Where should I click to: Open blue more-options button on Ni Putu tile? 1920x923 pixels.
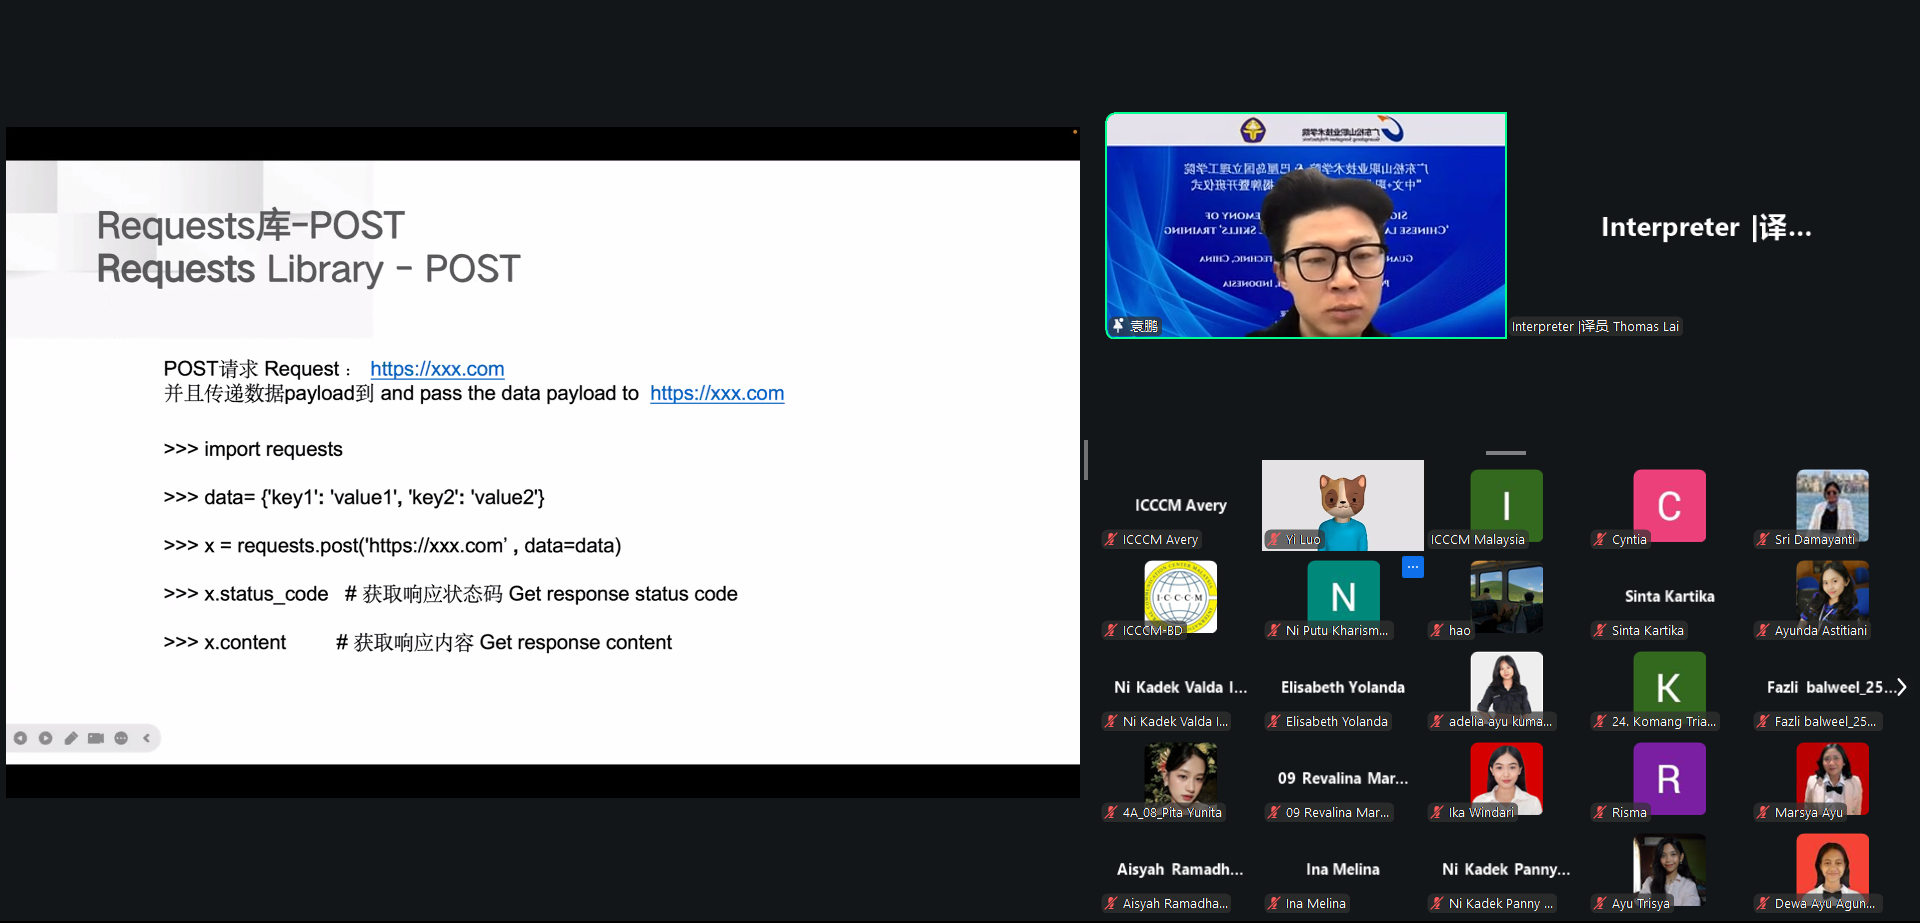(1412, 567)
